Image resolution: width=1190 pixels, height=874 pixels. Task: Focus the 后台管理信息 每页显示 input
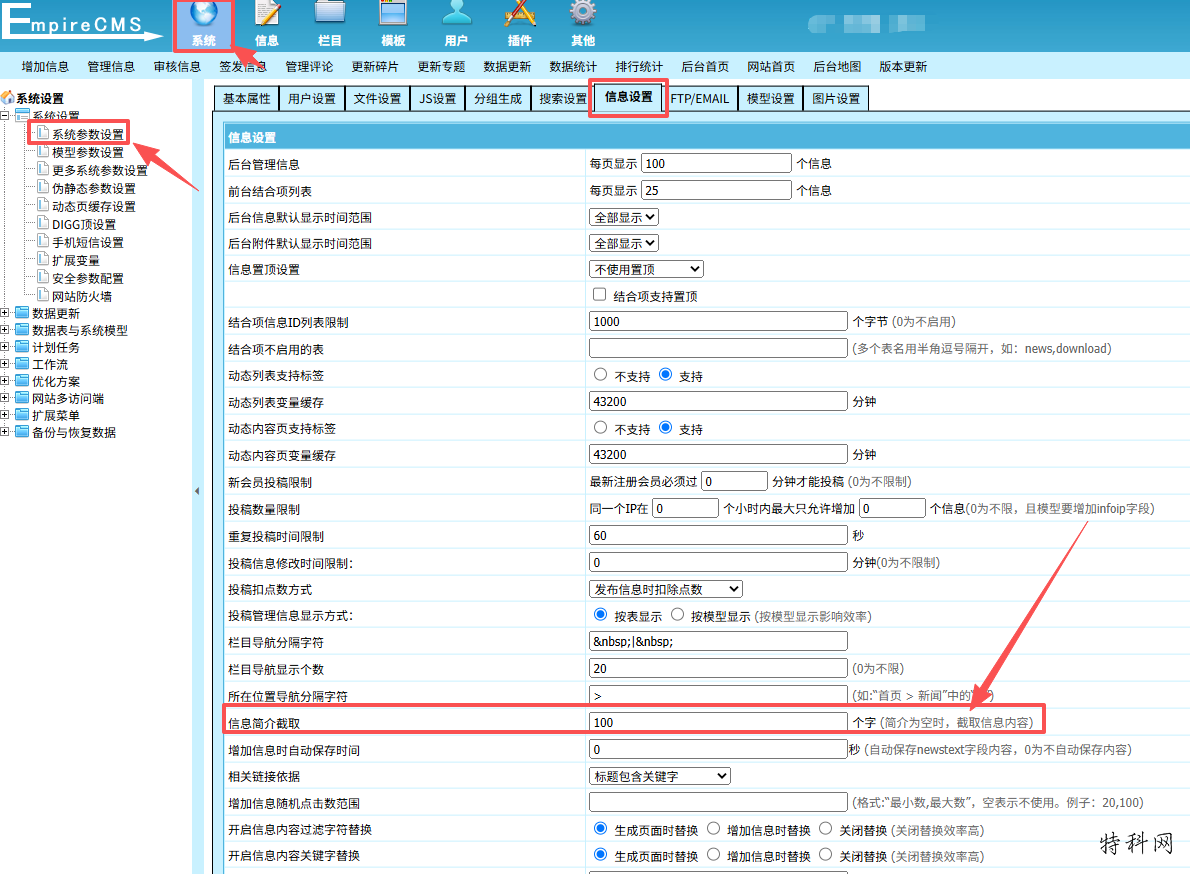716,164
